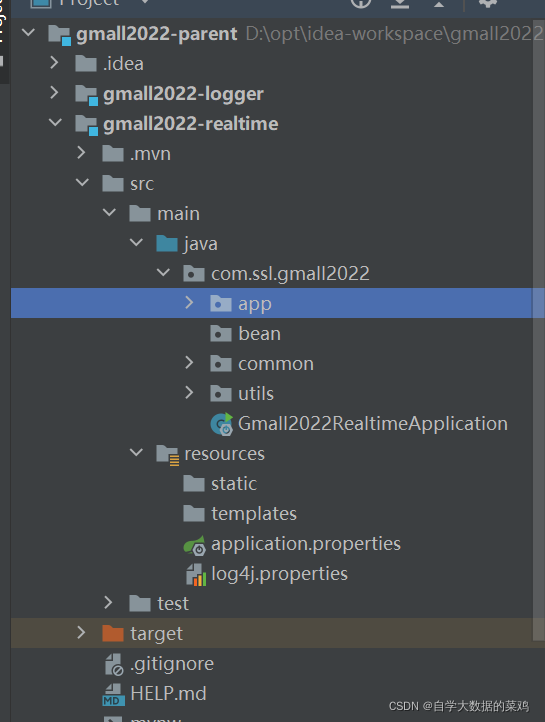The width and height of the screenshot is (545, 722).
Task: Open log4j.properties file
Action: 279,574
